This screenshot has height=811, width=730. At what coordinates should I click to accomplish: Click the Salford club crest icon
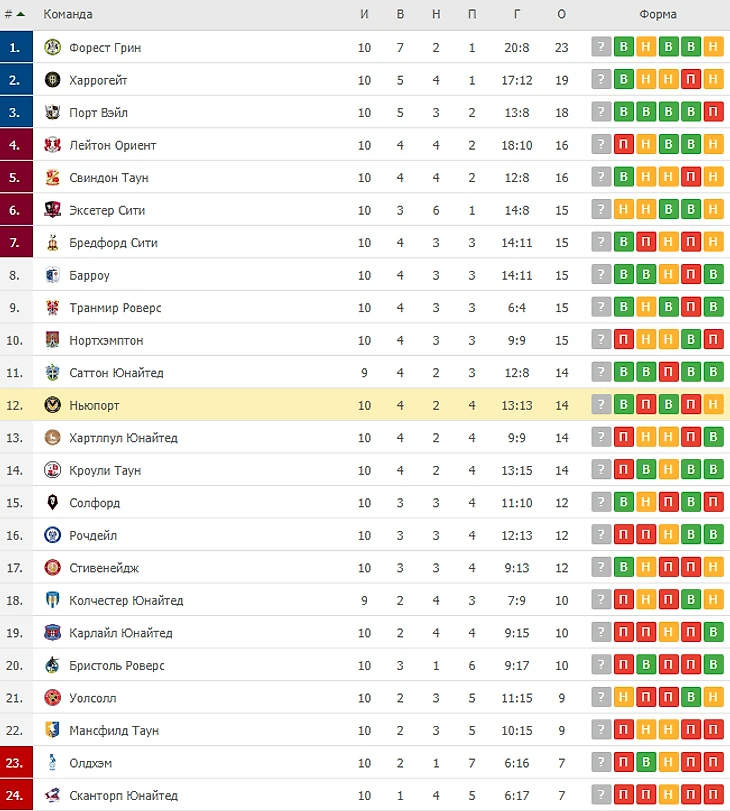pos(53,503)
